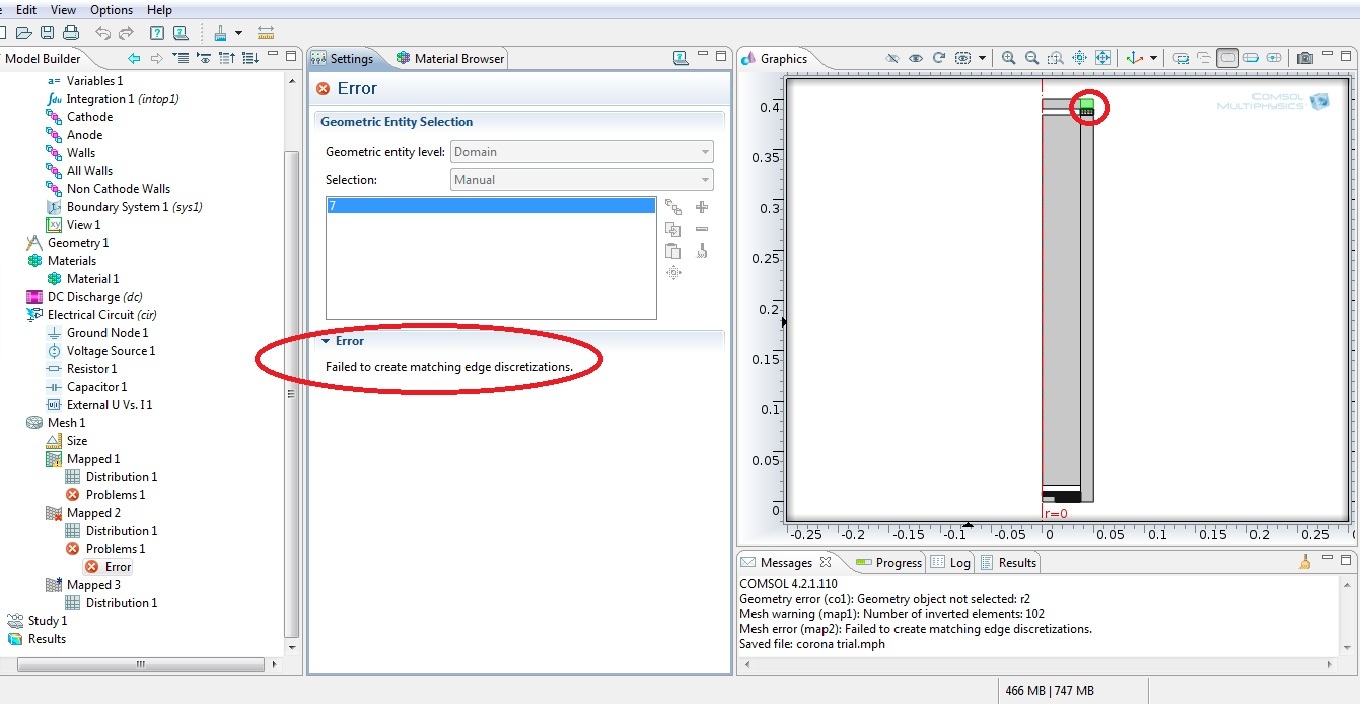The width and height of the screenshot is (1360, 704).
Task: Select entry 7 in the selection list
Action: click(490, 205)
